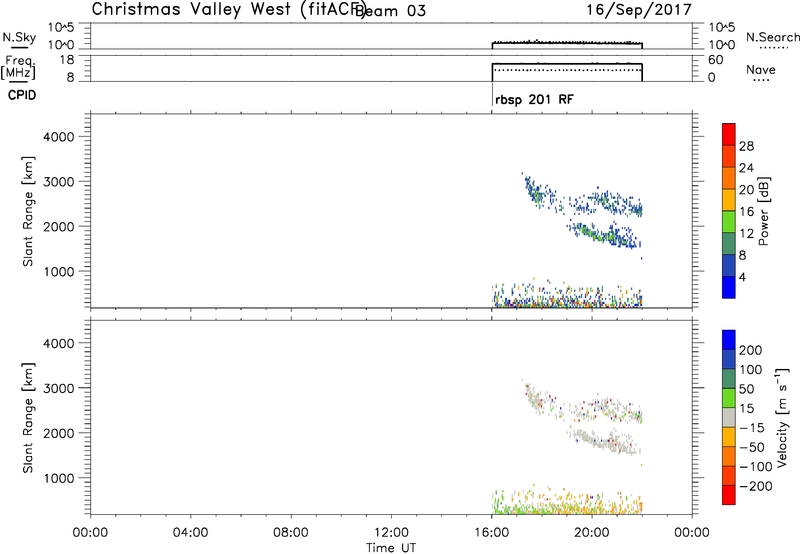
Task: Pick the bright blue lowest Power color segment
Action: 729,287
